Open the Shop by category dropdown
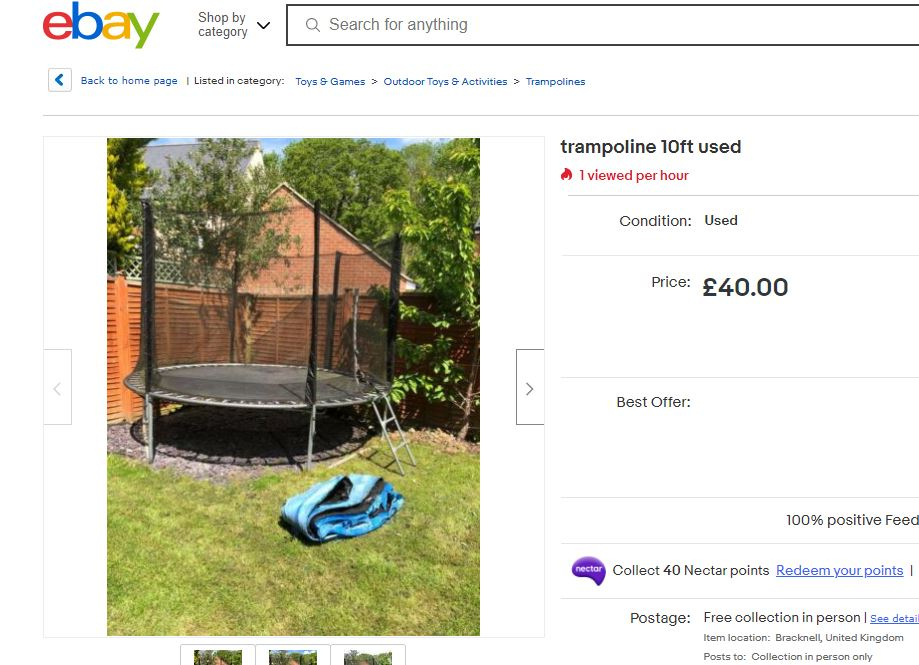This screenshot has width=919, height=665. click(233, 25)
